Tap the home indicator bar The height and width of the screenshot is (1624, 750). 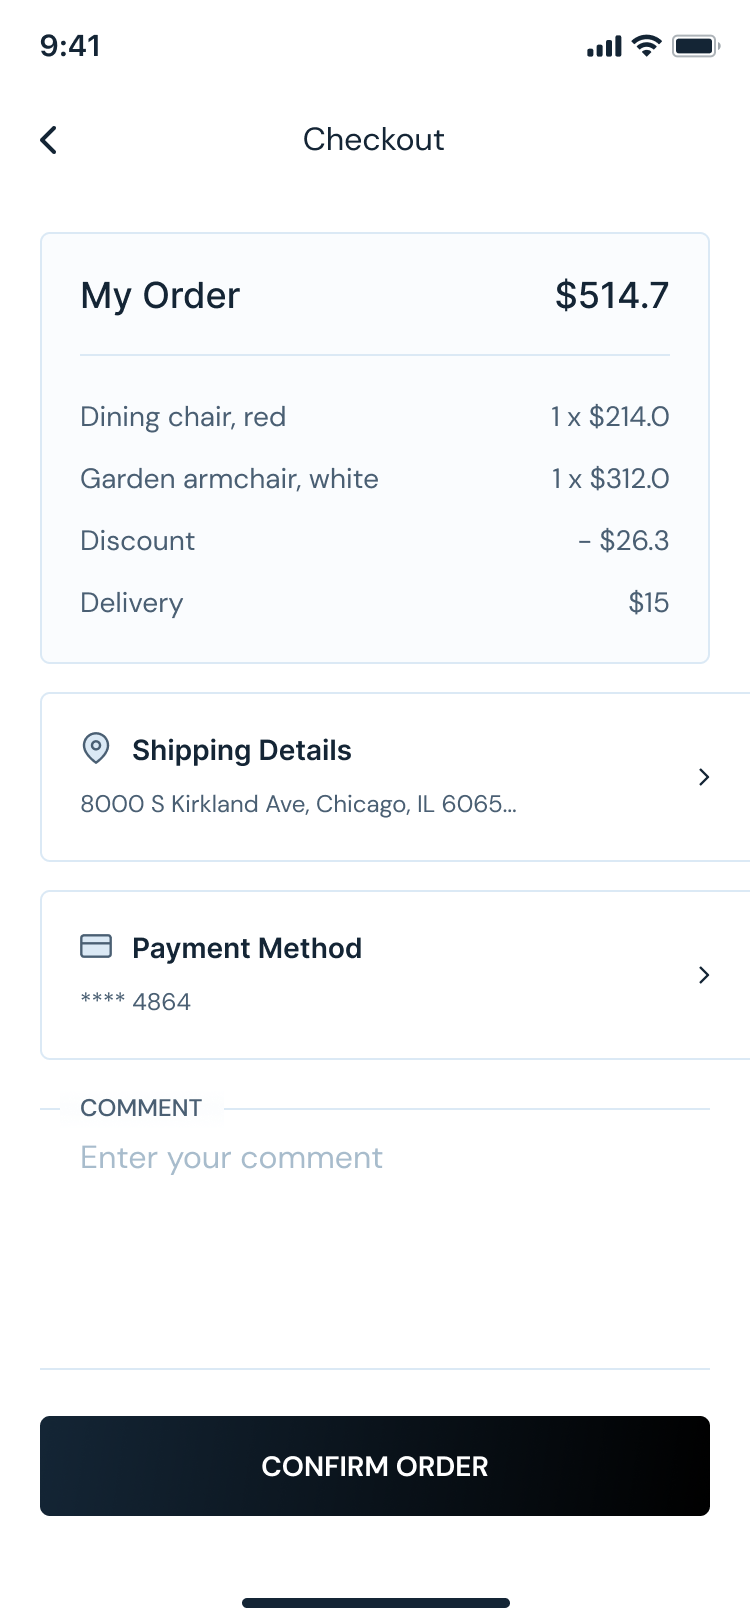(375, 1603)
